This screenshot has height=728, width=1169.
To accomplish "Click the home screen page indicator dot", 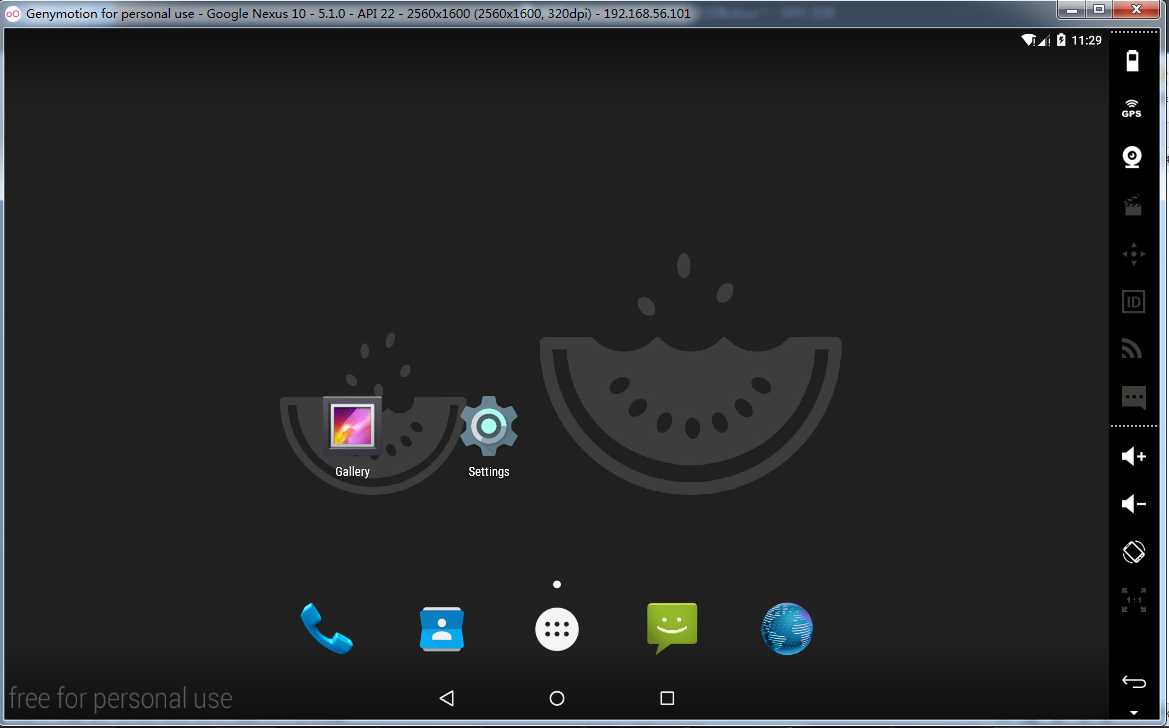I will tap(557, 584).
